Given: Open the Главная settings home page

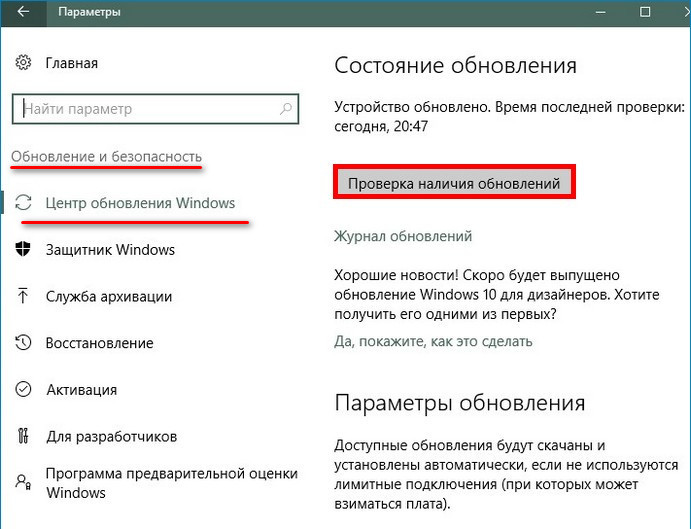Looking at the screenshot, I should 71,63.
